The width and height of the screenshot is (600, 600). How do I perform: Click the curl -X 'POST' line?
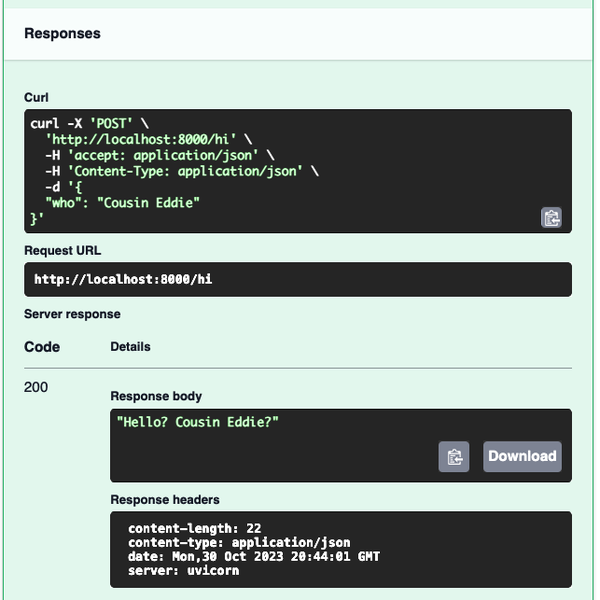(x=90, y=123)
